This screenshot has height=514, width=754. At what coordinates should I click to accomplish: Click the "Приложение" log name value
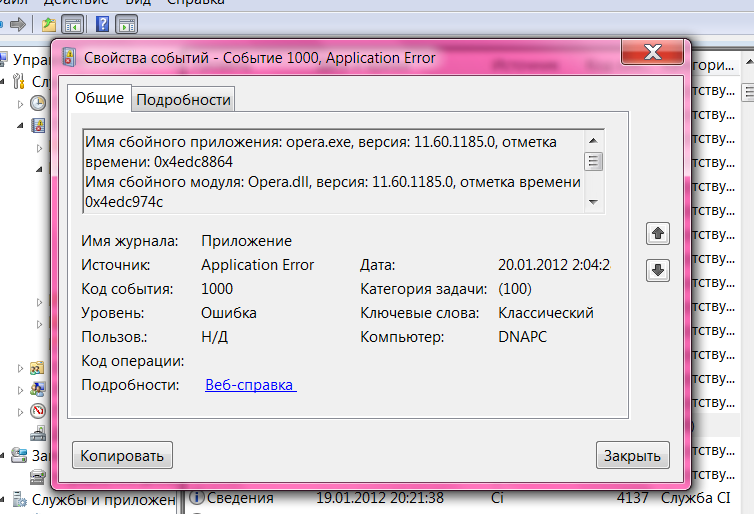(246, 241)
